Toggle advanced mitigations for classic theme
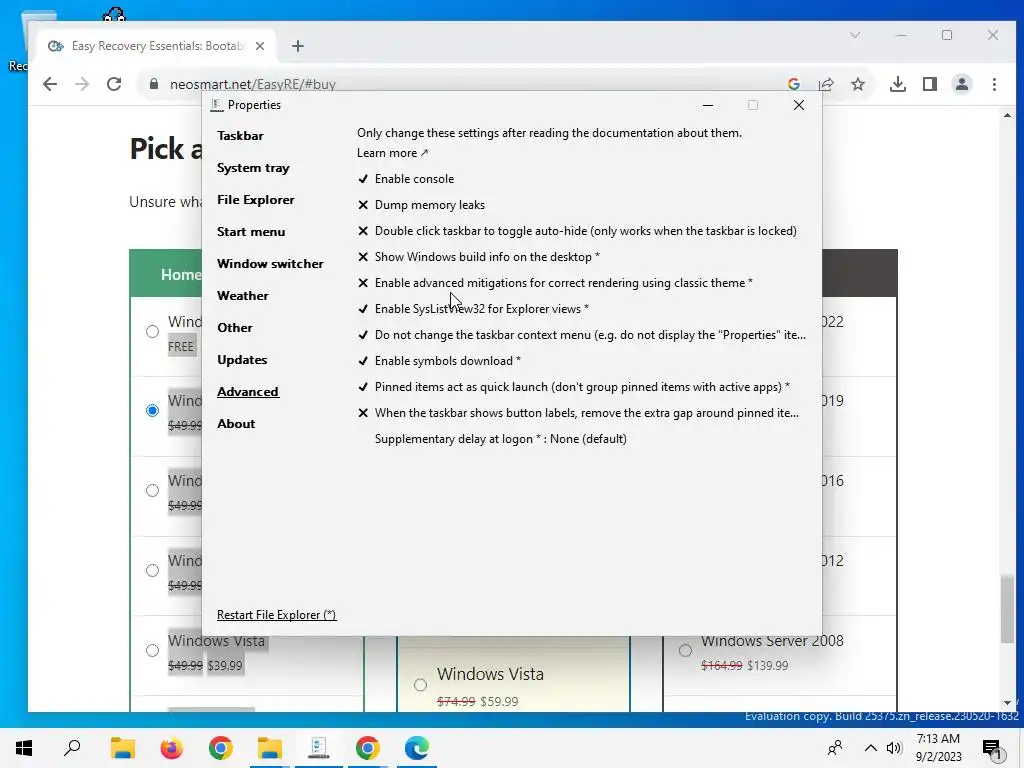1024x768 pixels. tap(555, 283)
